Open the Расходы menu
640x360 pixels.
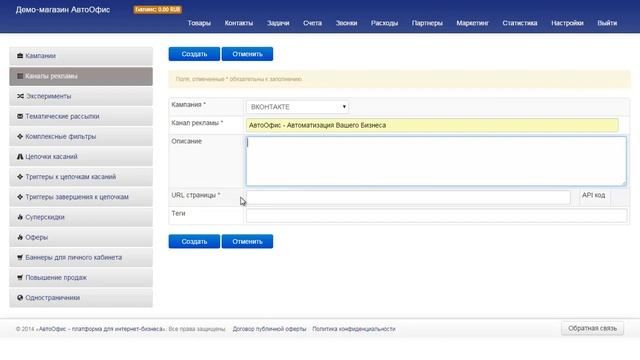point(384,23)
